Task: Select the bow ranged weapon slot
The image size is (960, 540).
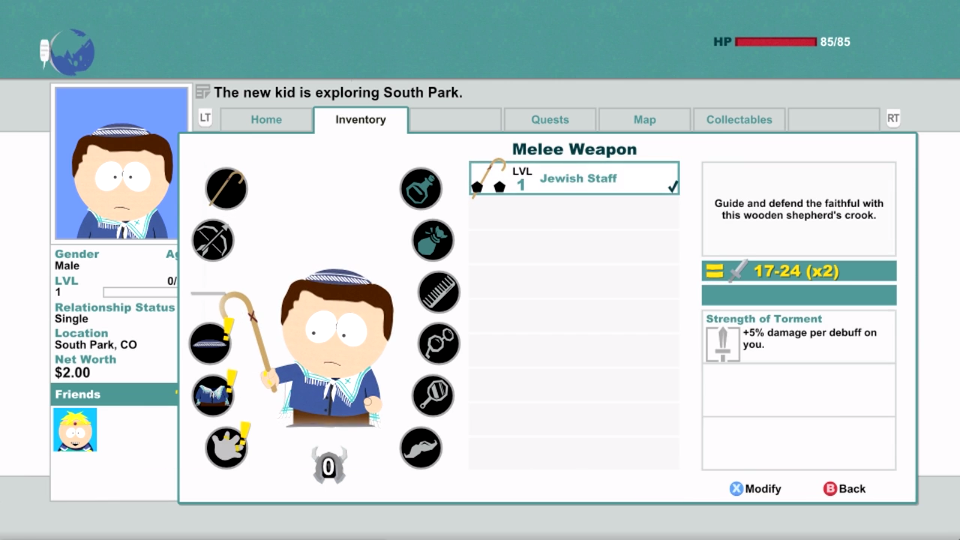Action: click(213, 240)
